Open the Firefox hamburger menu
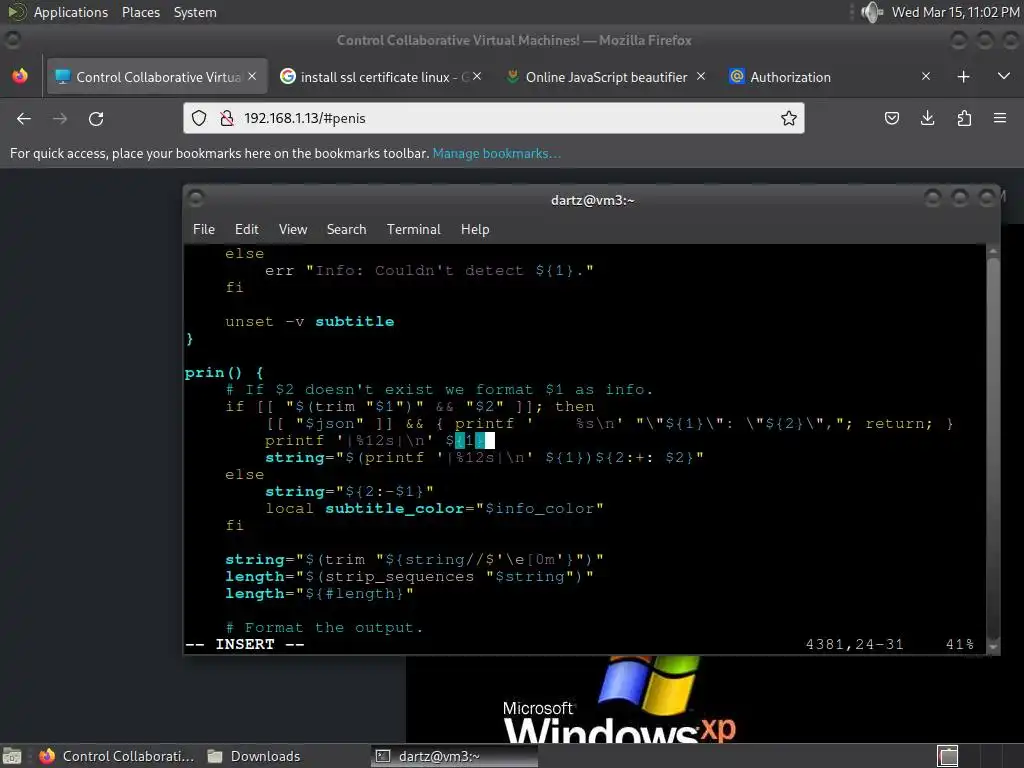 coord(1000,118)
